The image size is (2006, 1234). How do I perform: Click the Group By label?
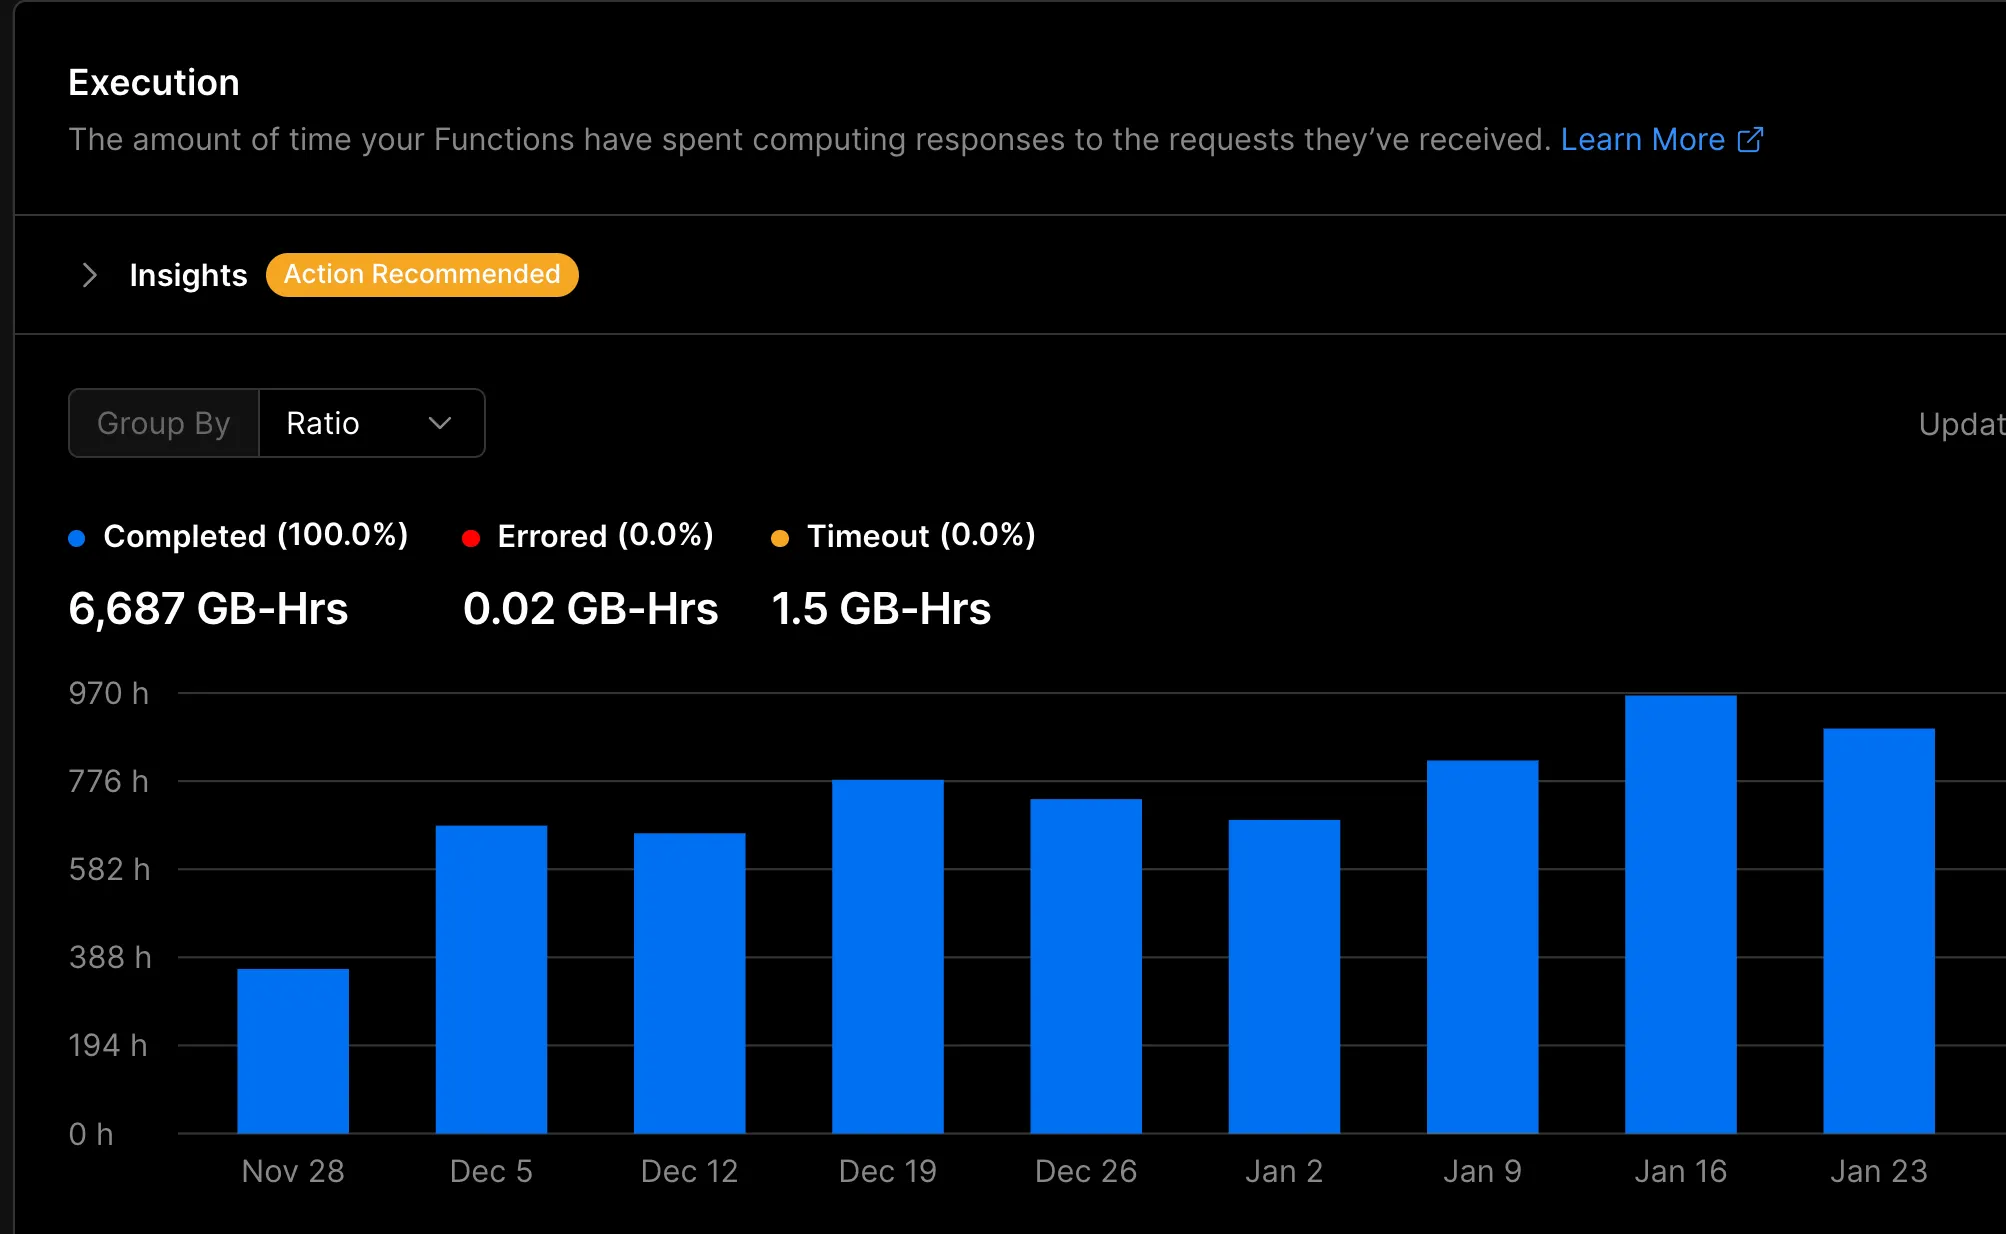tap(164, 423)
